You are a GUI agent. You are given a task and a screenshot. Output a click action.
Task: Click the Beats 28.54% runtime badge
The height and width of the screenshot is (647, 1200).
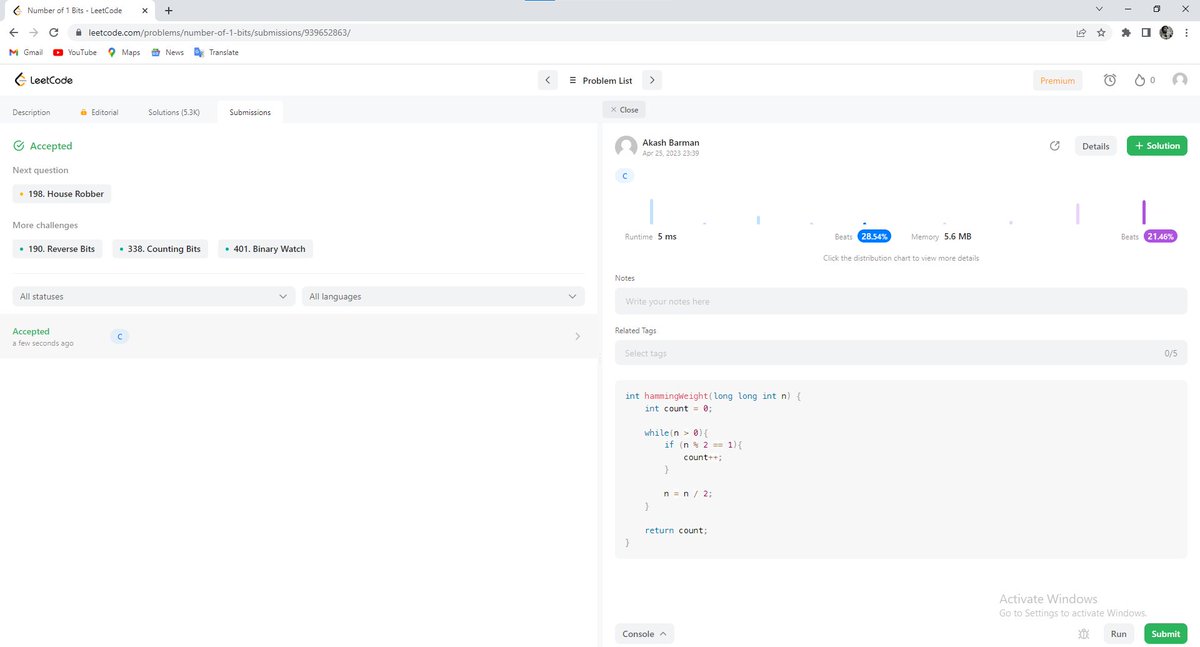pos(873,237)
